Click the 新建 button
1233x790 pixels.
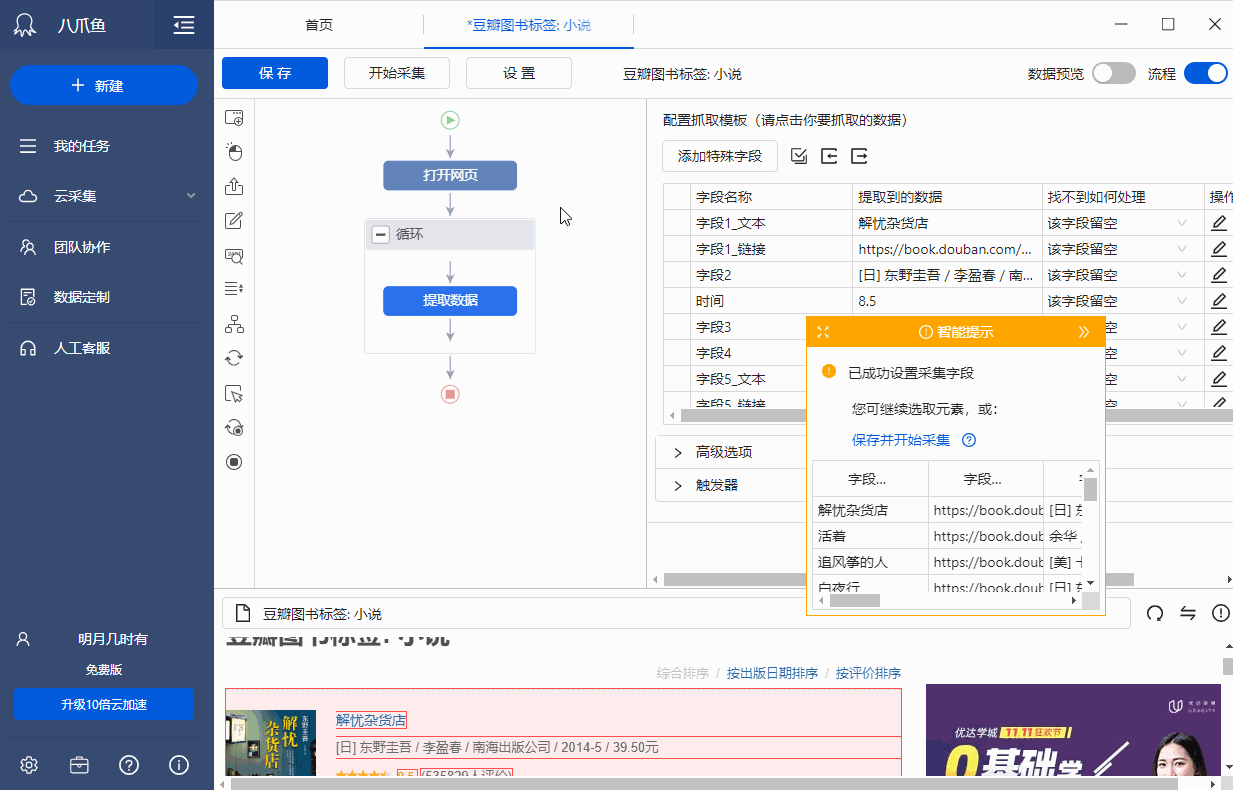[x=104, y=86]
